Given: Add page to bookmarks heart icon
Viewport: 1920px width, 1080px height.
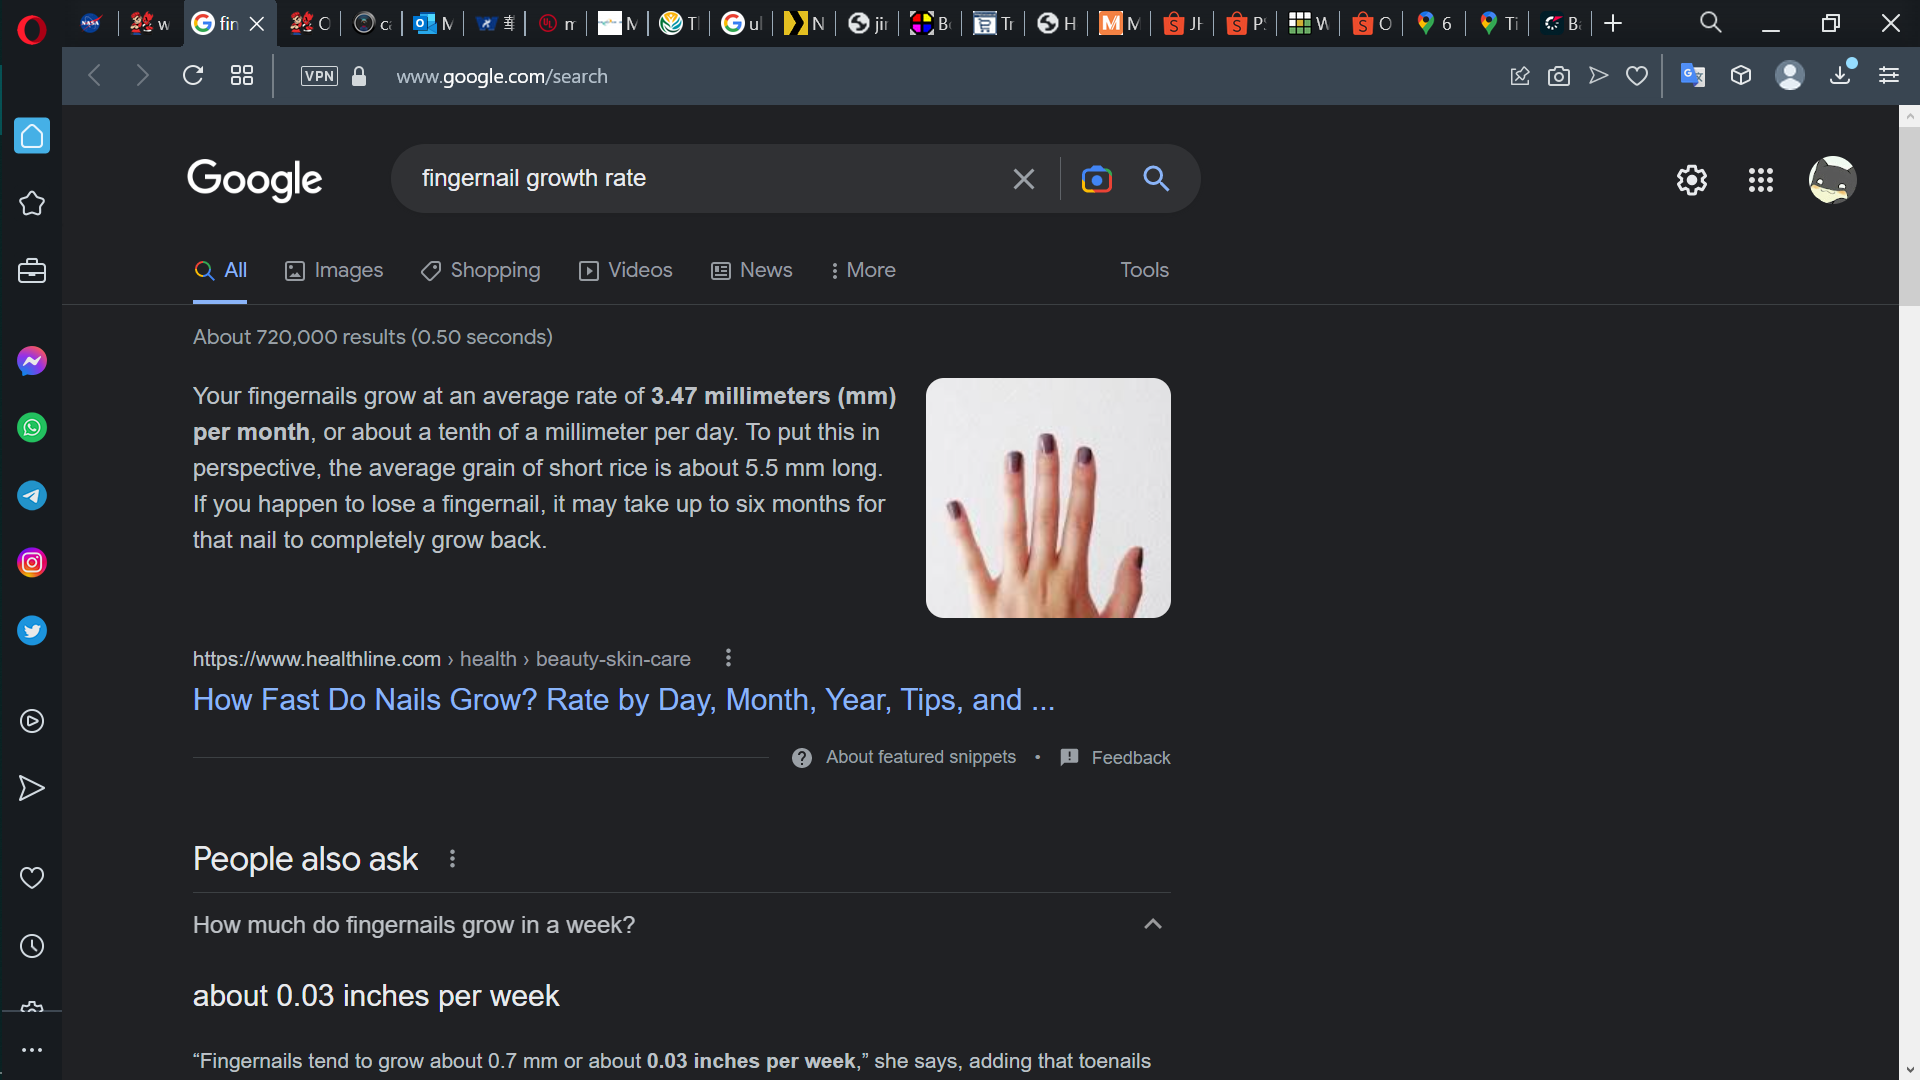Looking at the screenshot, I should (x=1637, y=76).
